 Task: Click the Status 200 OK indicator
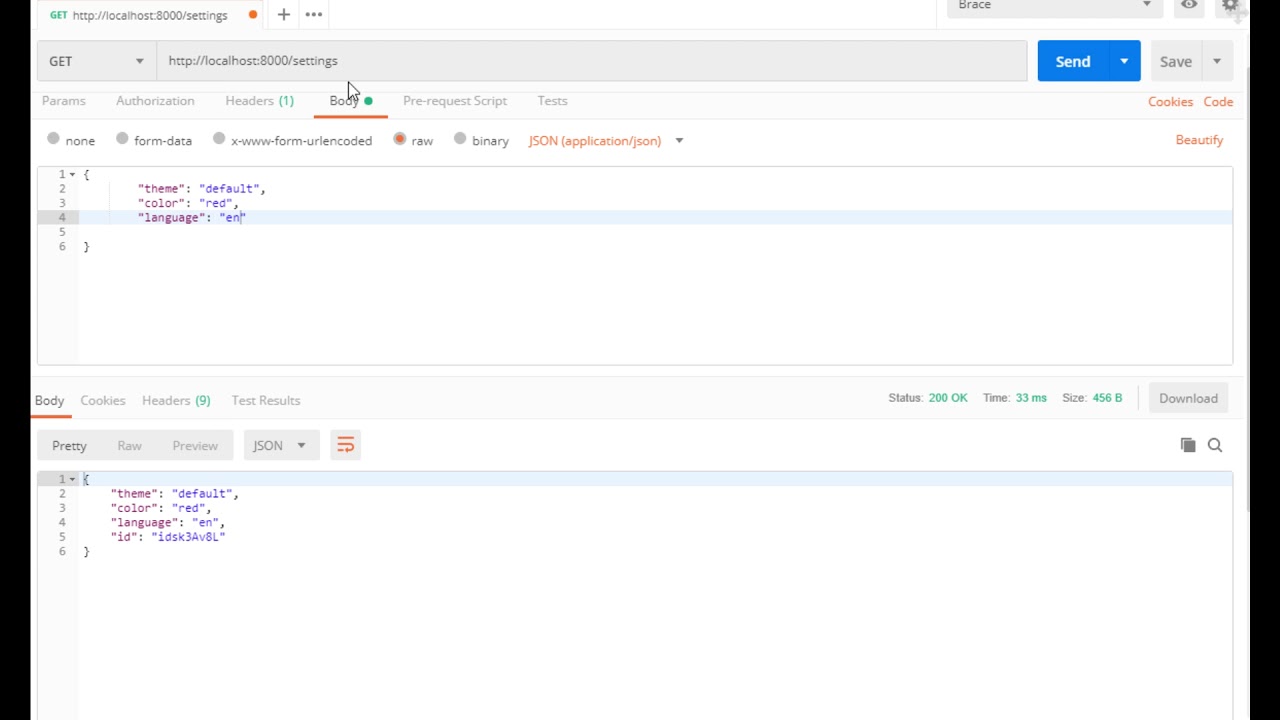[928, 398]
